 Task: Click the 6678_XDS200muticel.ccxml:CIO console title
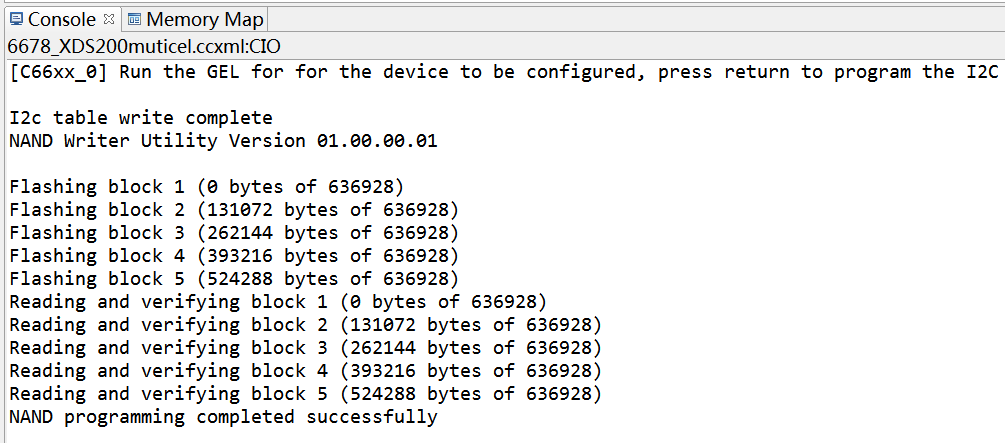point(144,47)
